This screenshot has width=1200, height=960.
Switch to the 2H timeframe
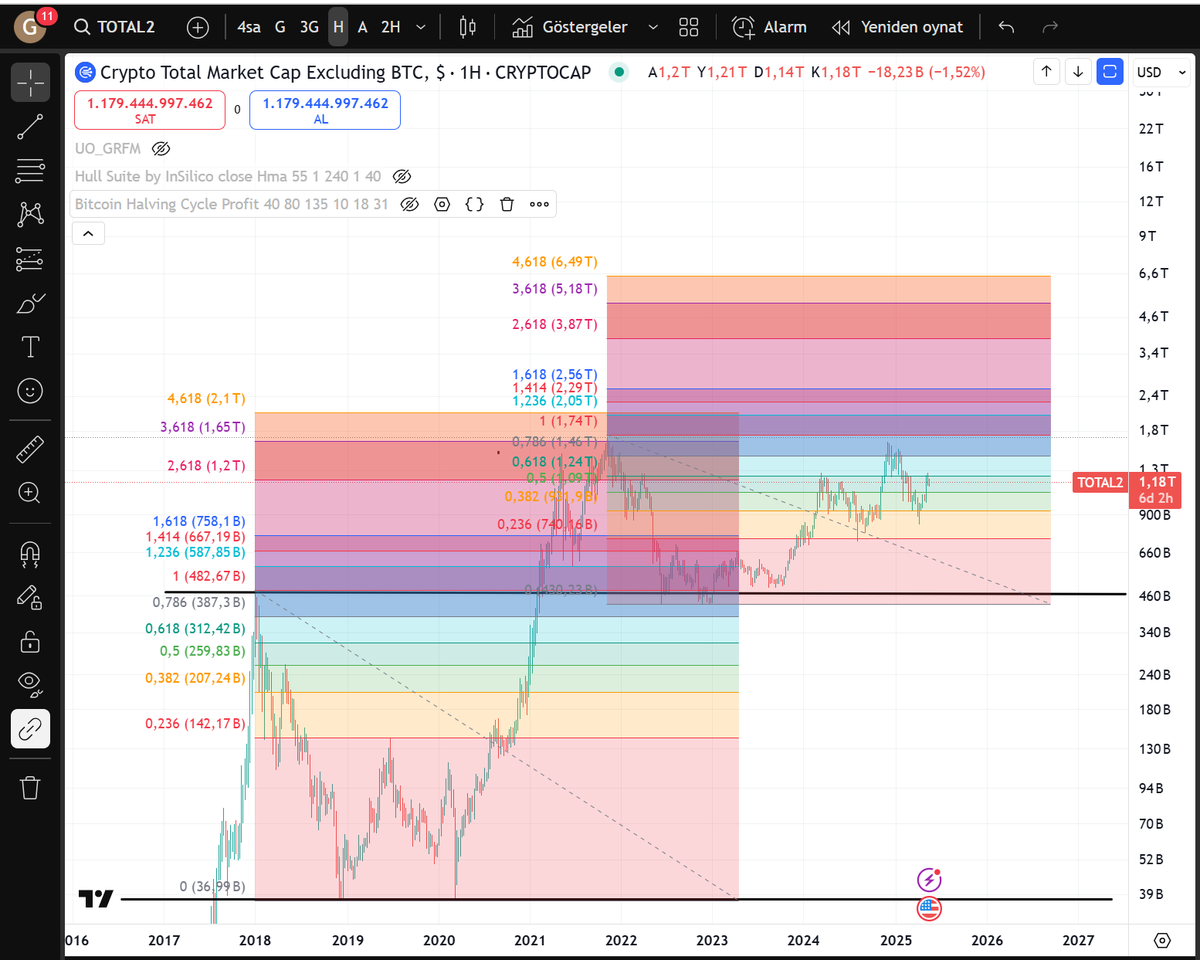coord(390,27)
